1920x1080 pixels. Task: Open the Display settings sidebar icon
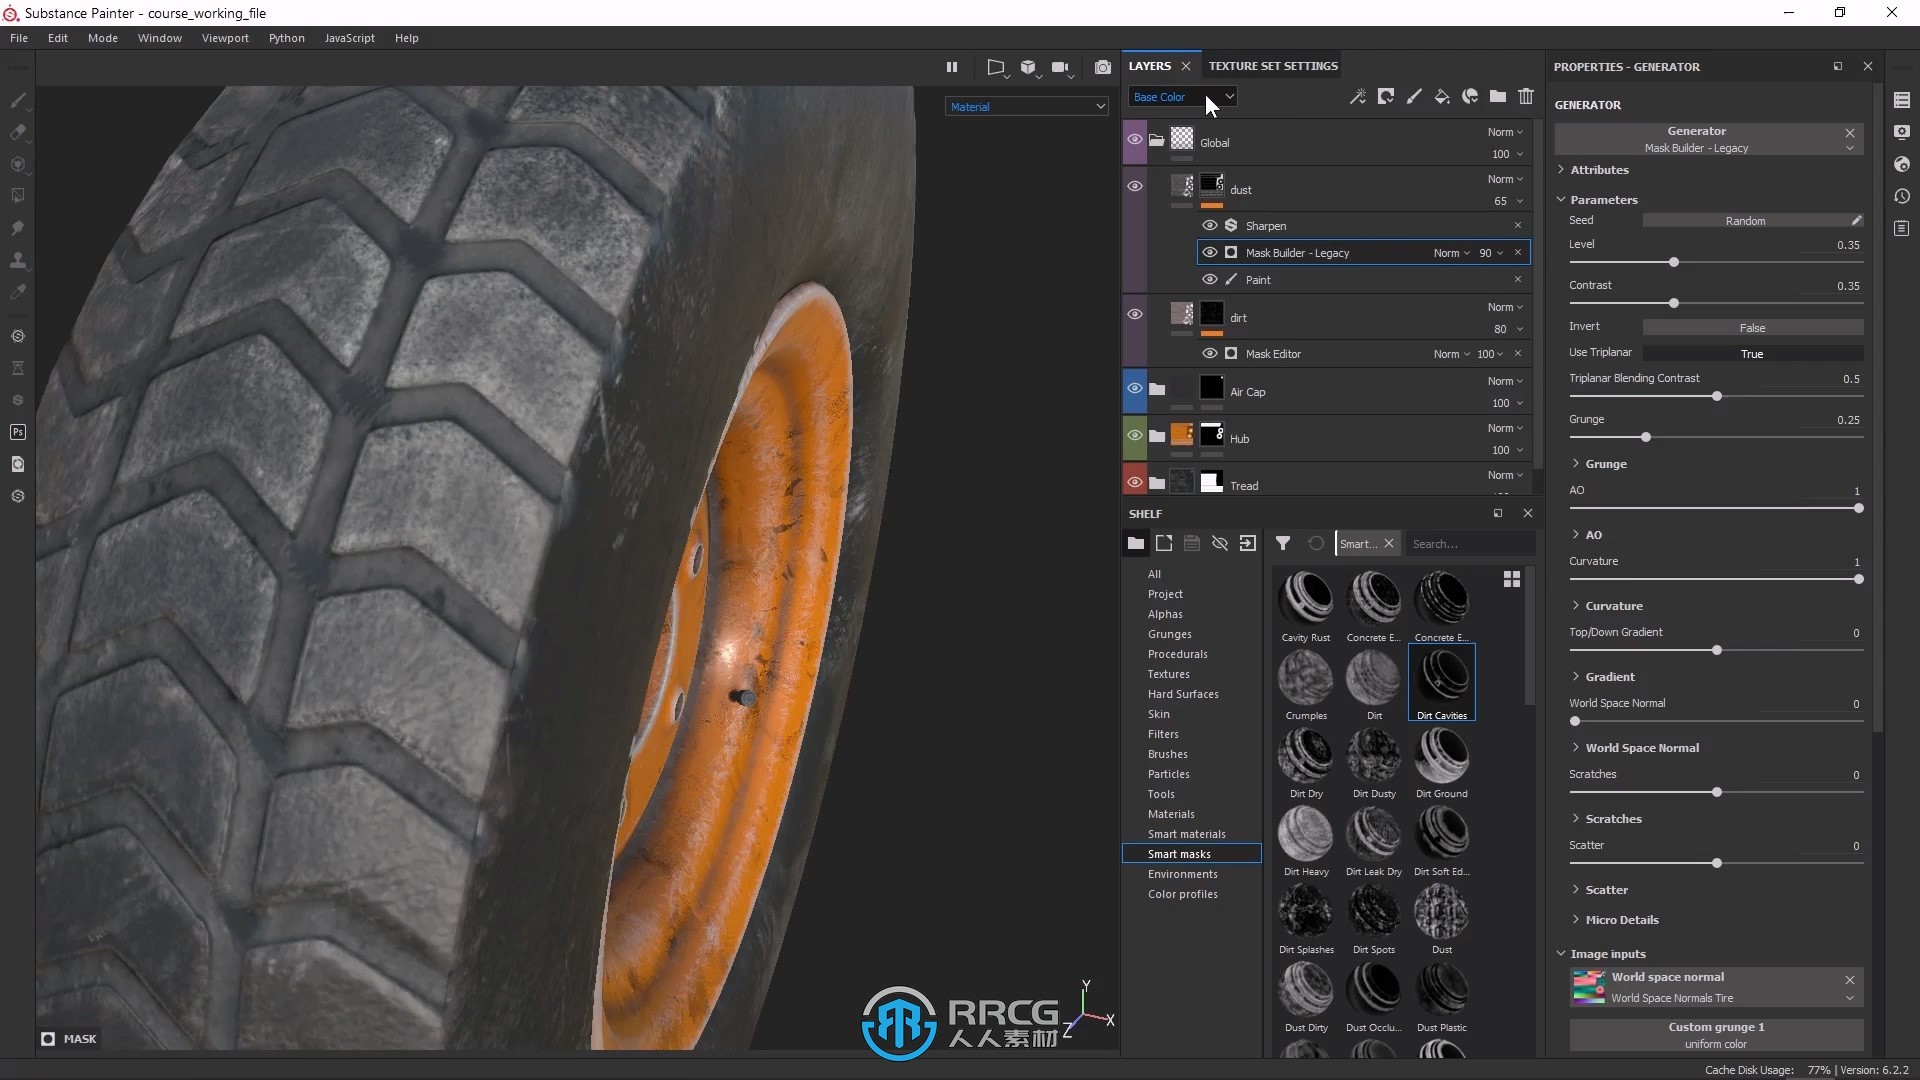pos(1902,132)
